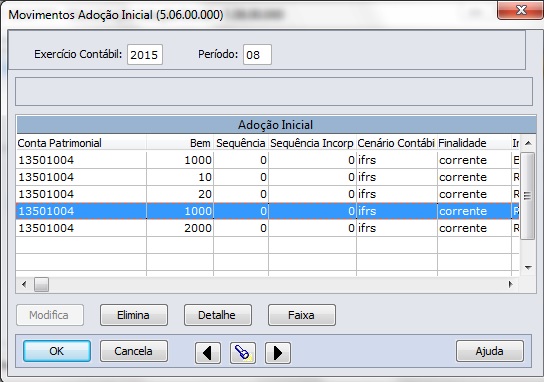Click ifrs in the Bem 20 row

(x=367, y=194)
